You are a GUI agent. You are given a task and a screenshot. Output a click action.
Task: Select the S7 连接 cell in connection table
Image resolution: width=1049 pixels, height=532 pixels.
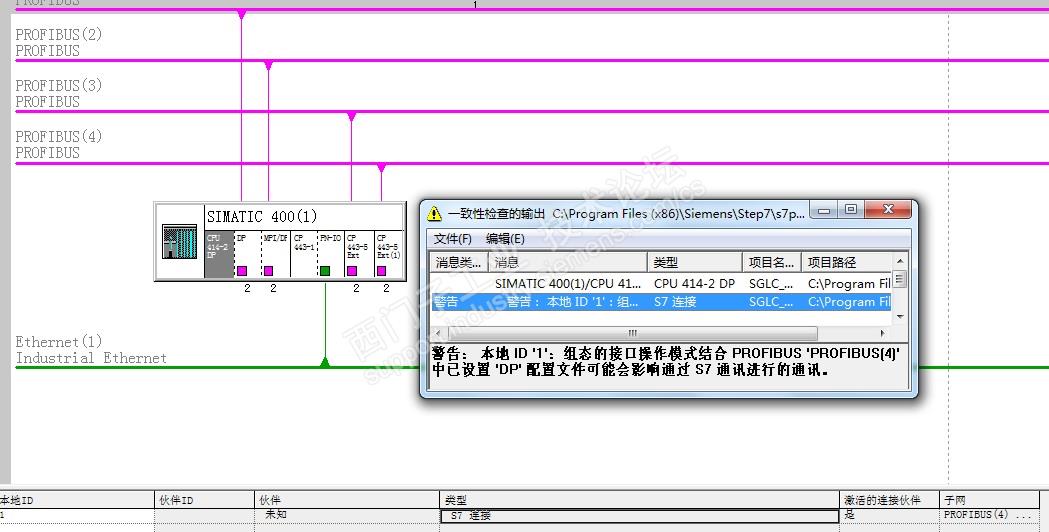coord(639,515)
